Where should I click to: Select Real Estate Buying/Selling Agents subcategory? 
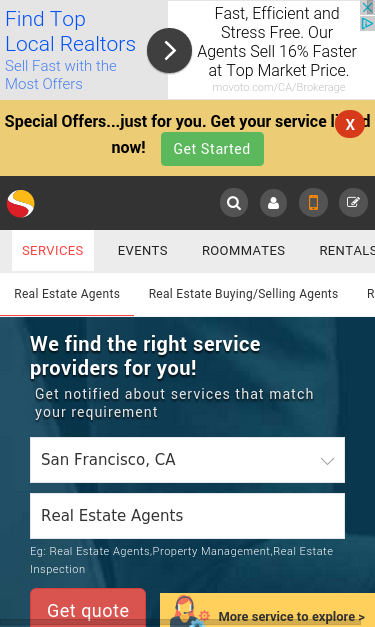click(x=243, y=294)
